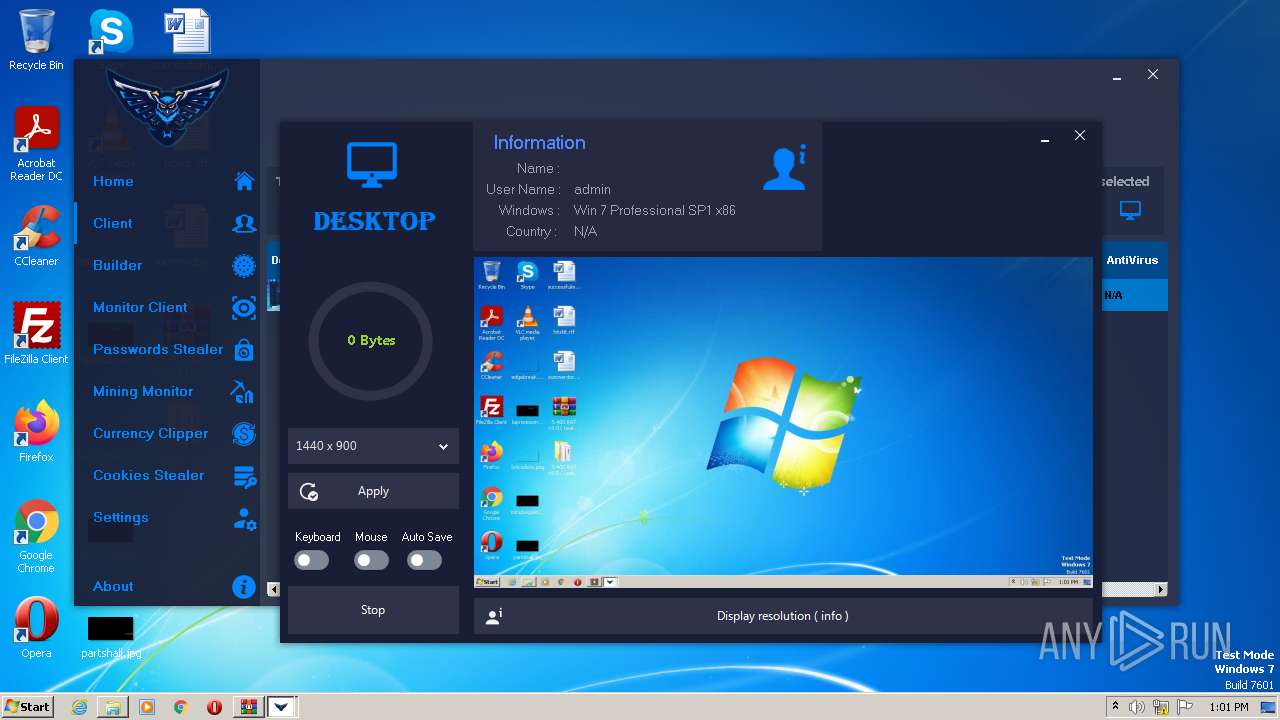Click the right arrow of horizontal scrollbar
Viewport: 1280px width, 720px height.
[x=1161, y=590]
